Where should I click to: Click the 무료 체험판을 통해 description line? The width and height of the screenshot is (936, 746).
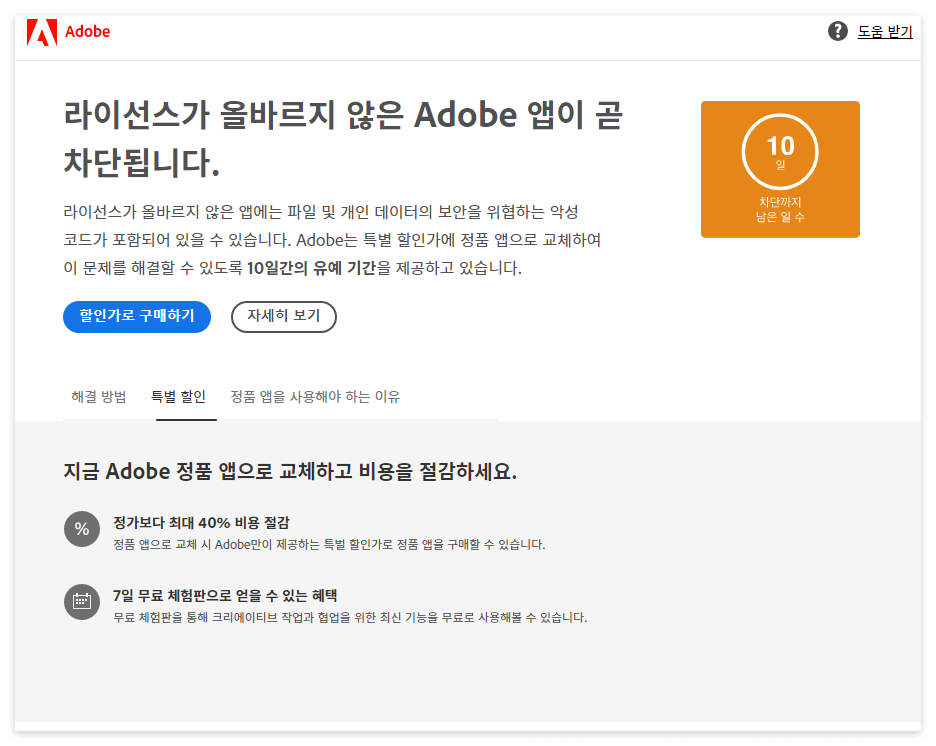coord(350,617)
